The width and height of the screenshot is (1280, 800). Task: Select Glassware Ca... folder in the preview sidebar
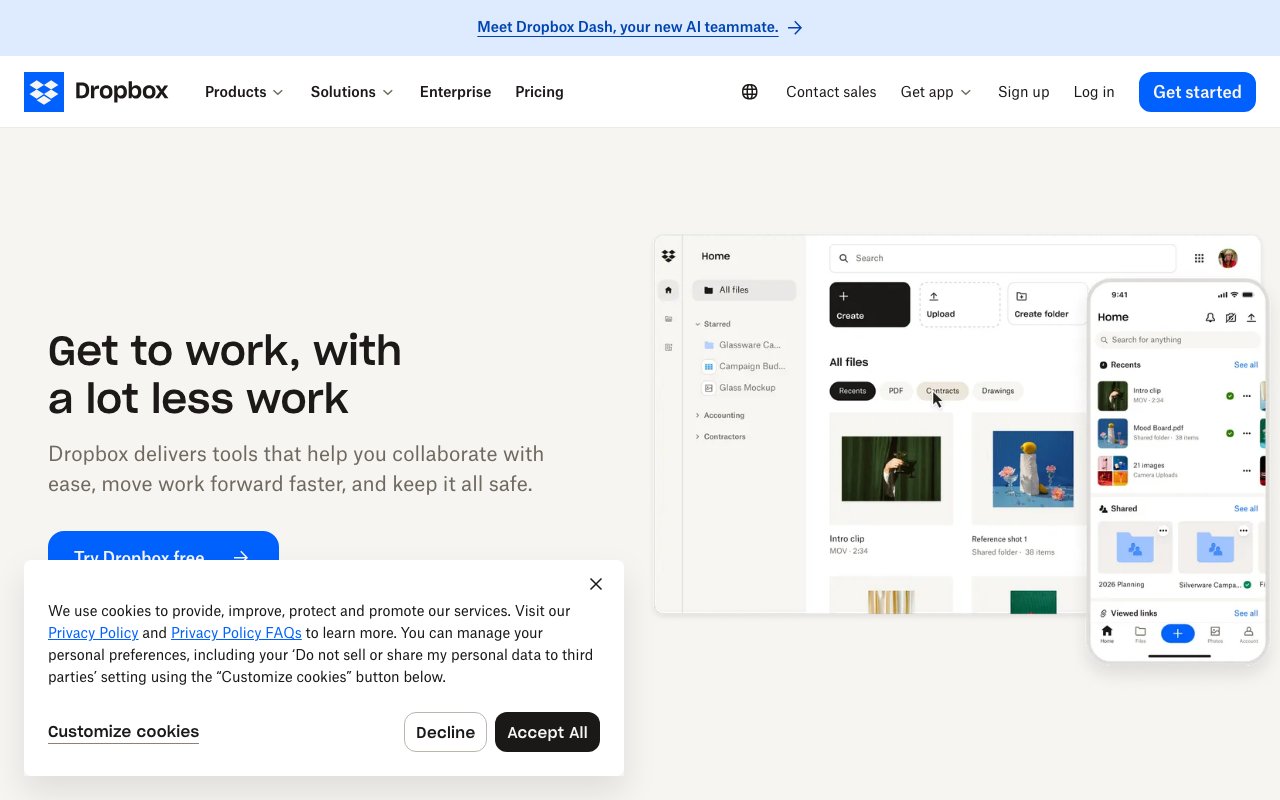741,345
